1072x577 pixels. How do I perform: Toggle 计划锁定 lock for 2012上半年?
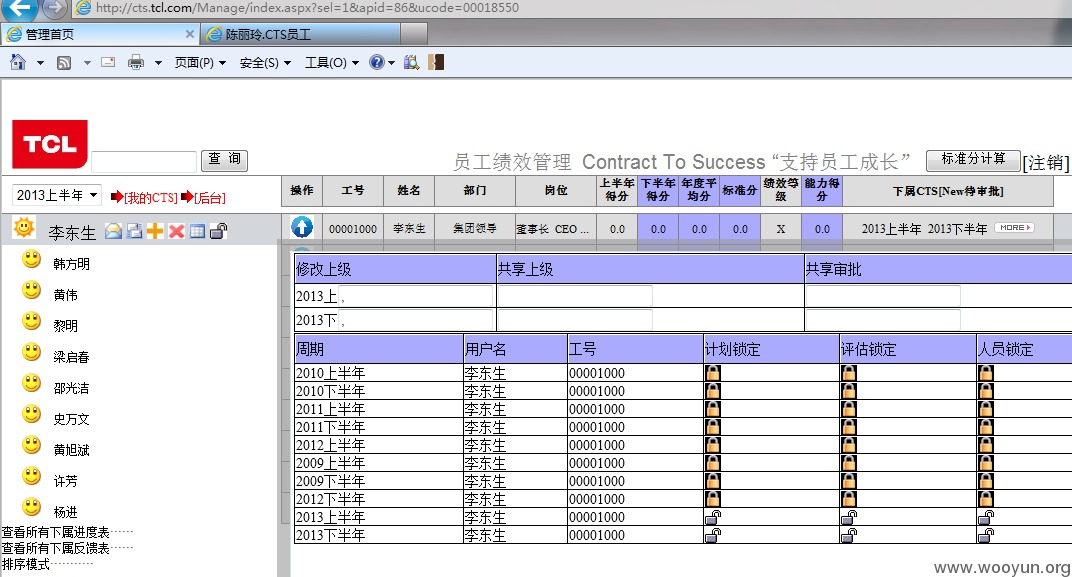click(712, 444)
